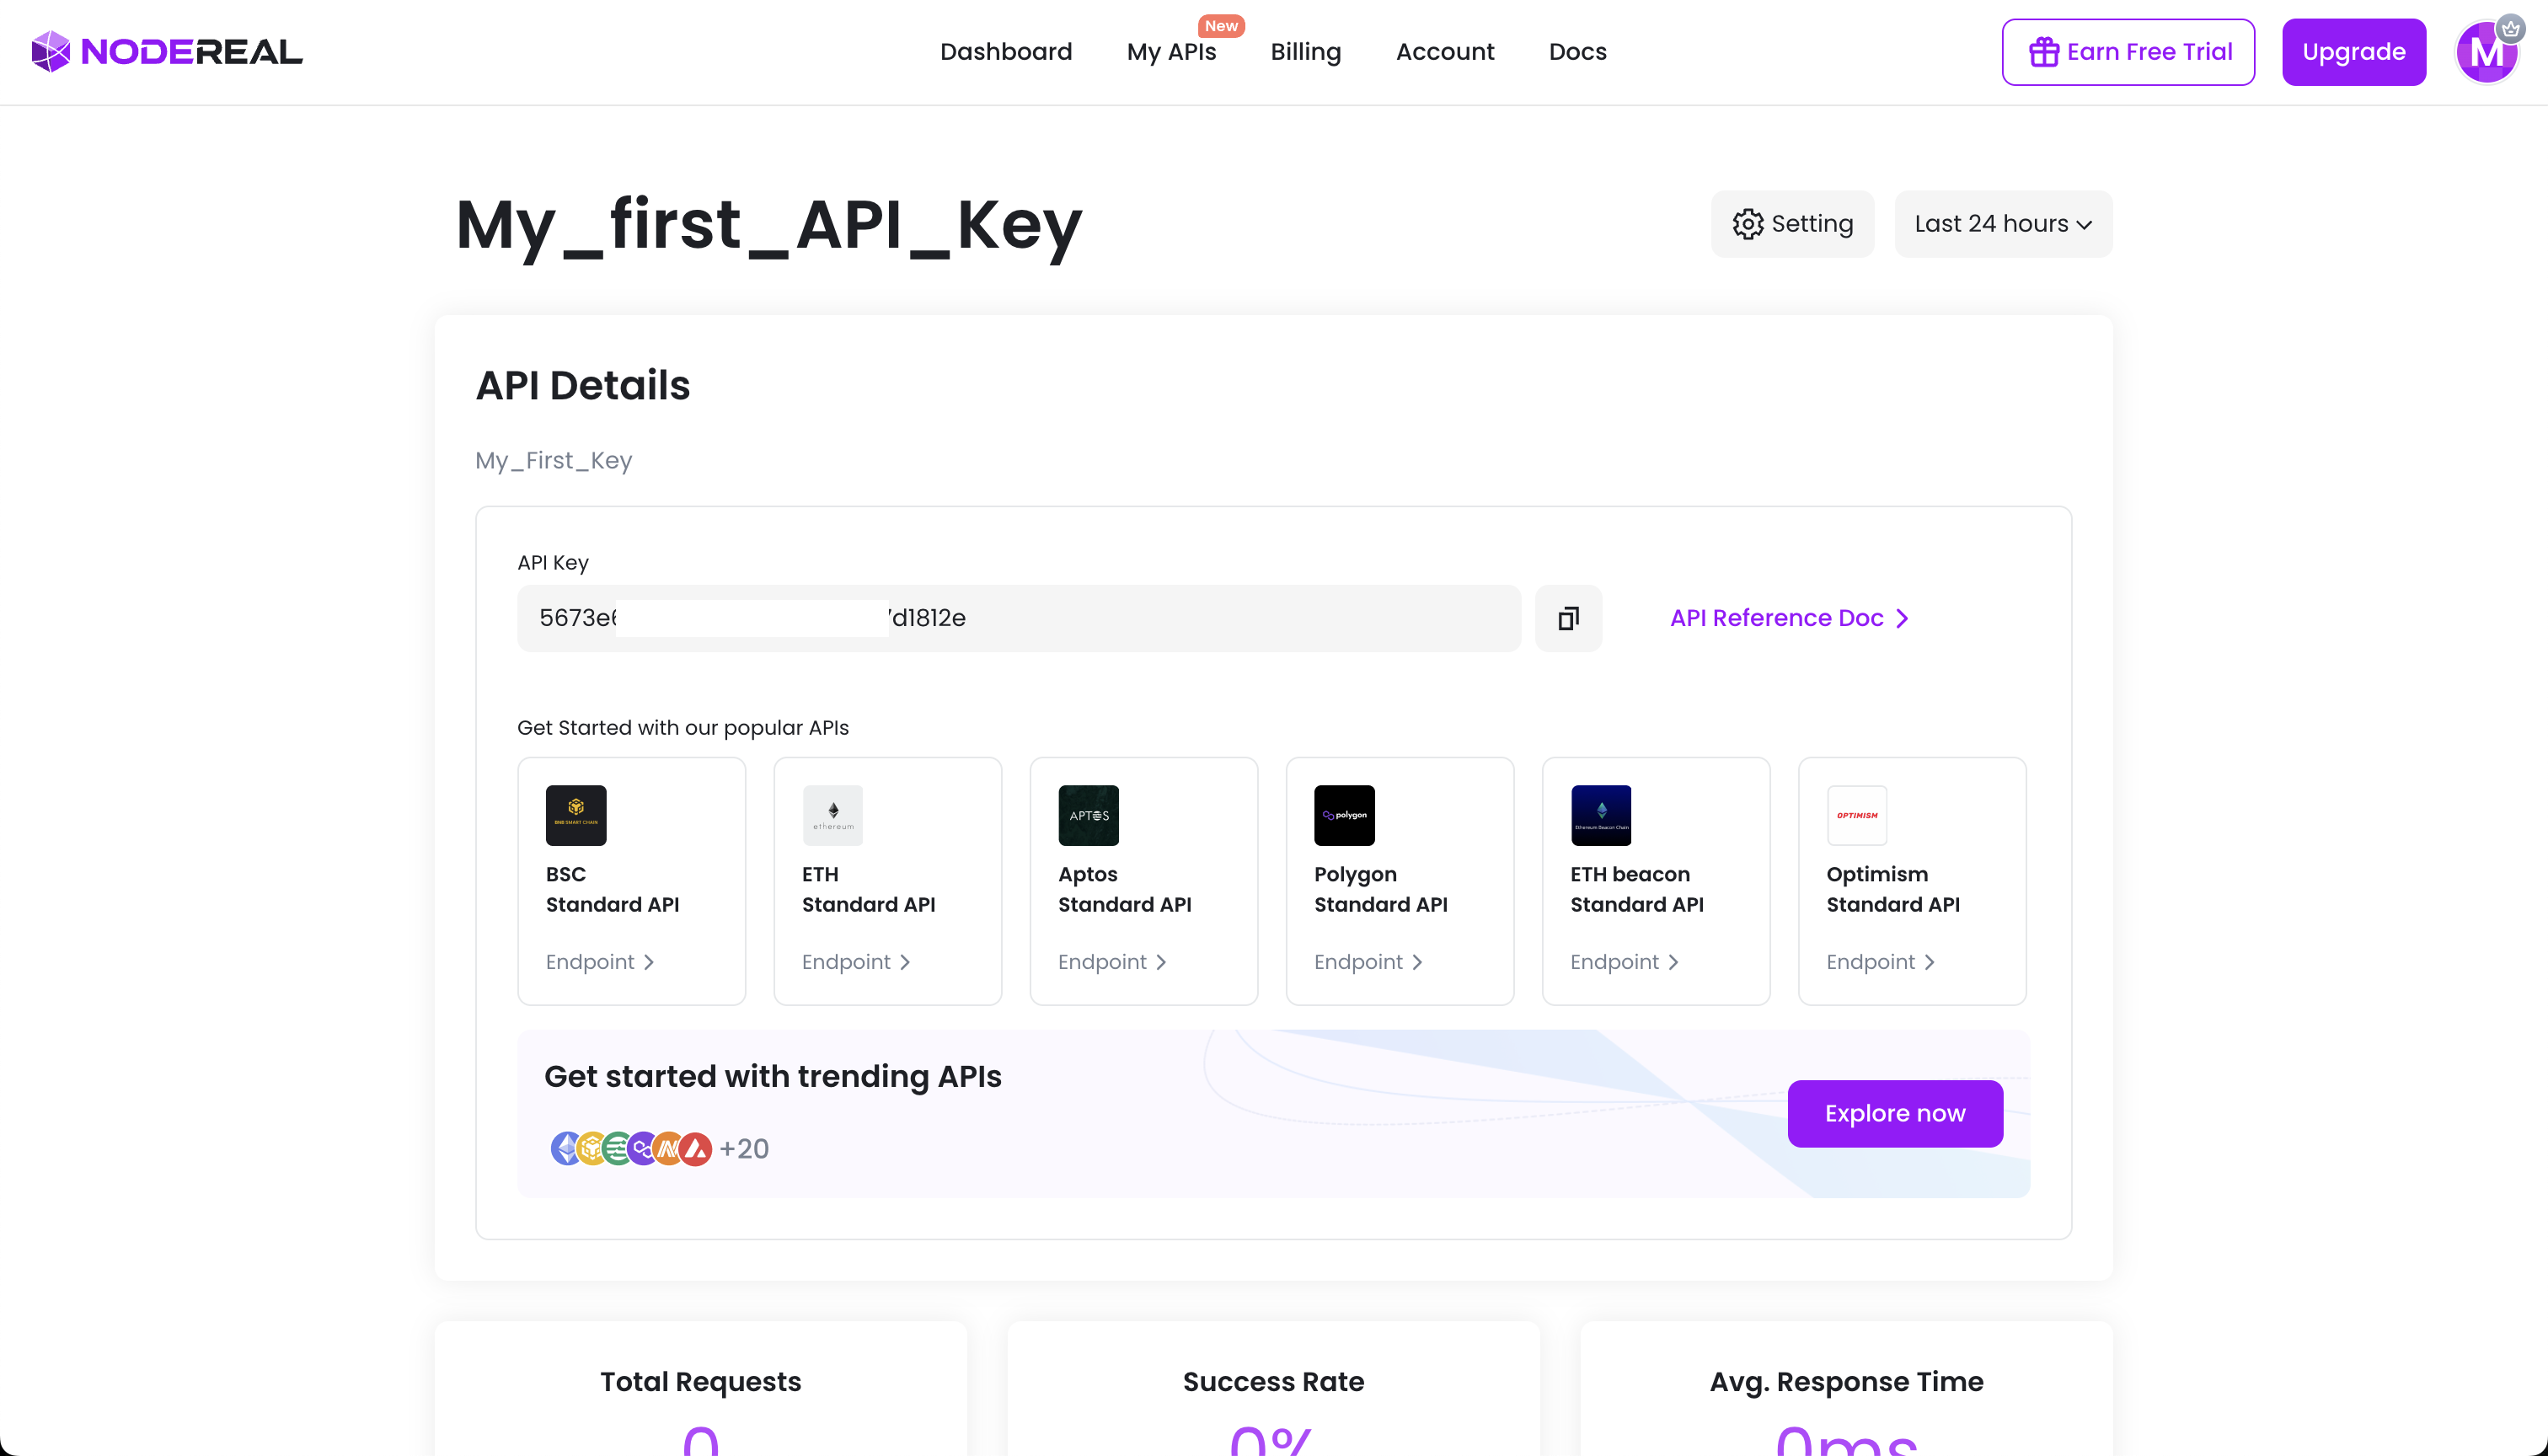The image size is (2548, 1456).
Task: Click the ETH Standard API icon
Action: [x=833, y=816]
